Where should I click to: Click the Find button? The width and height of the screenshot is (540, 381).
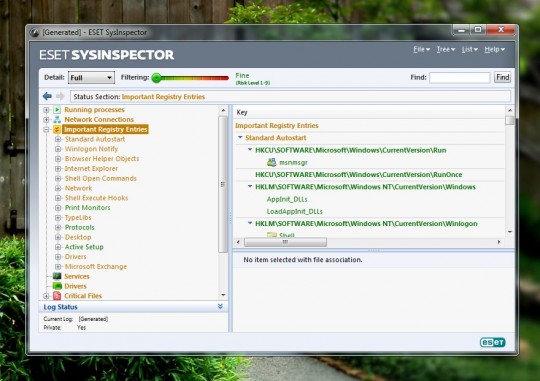point(502,77)
